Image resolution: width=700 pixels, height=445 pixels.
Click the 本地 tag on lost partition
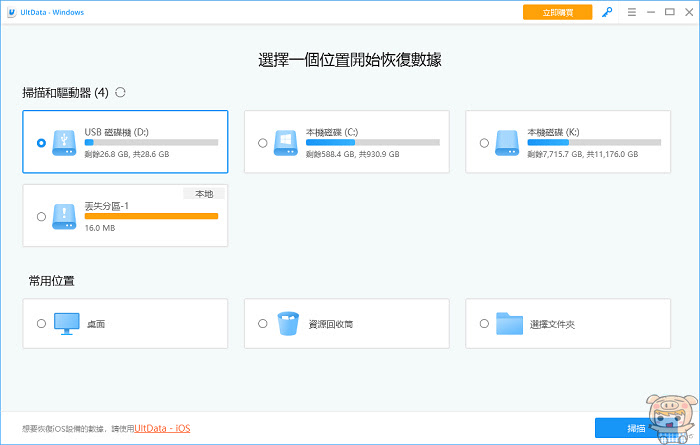(204, 194)
